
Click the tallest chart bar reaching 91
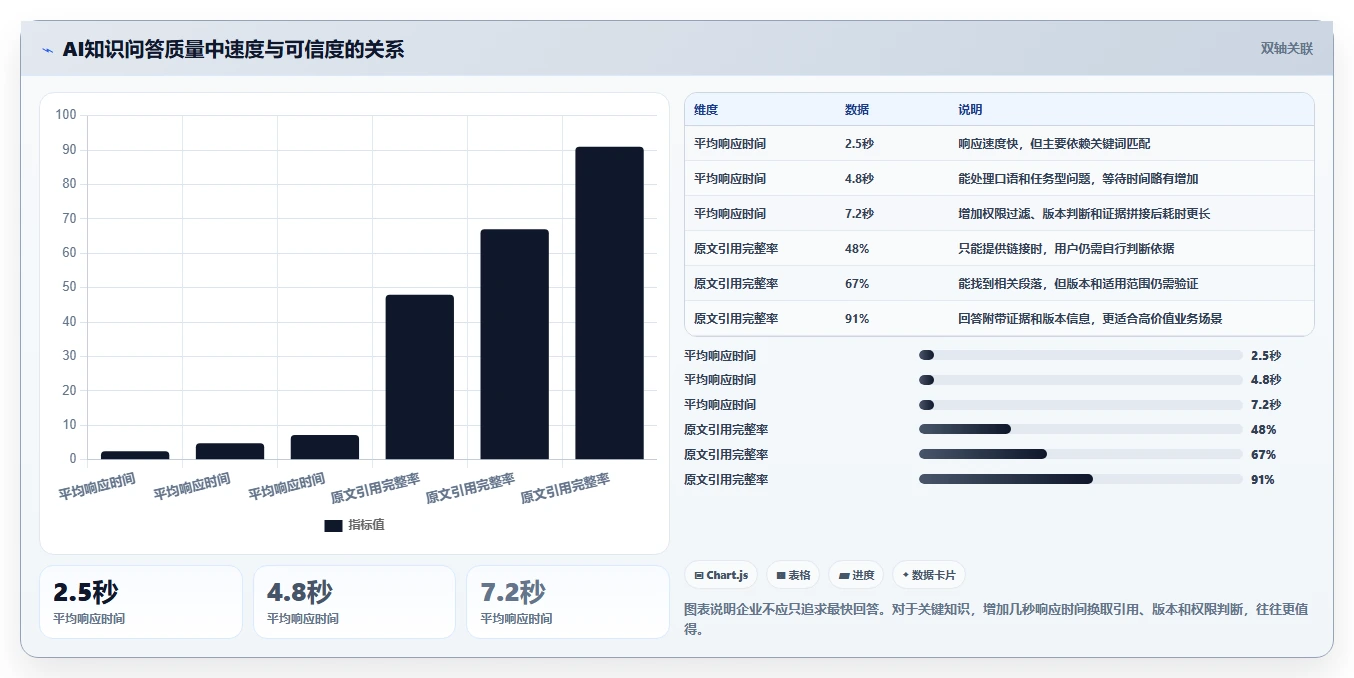[x=609, y=303]
